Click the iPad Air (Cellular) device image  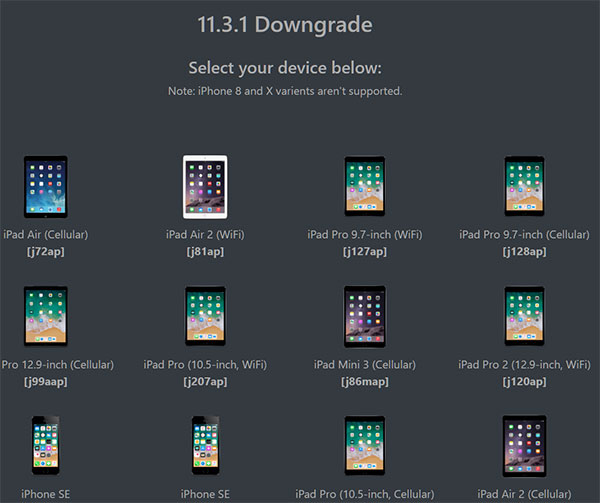(x=45, y=186)
